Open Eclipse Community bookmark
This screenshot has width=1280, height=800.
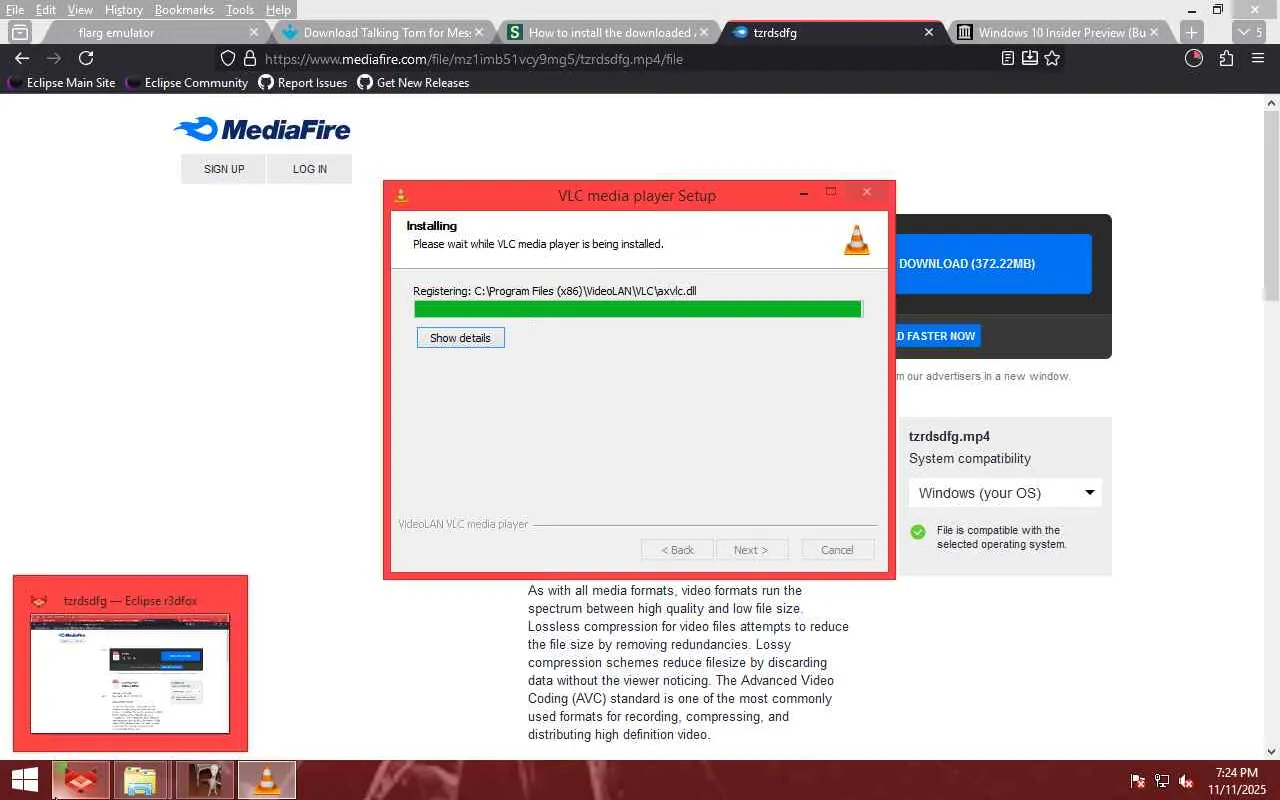click(187, 83)
